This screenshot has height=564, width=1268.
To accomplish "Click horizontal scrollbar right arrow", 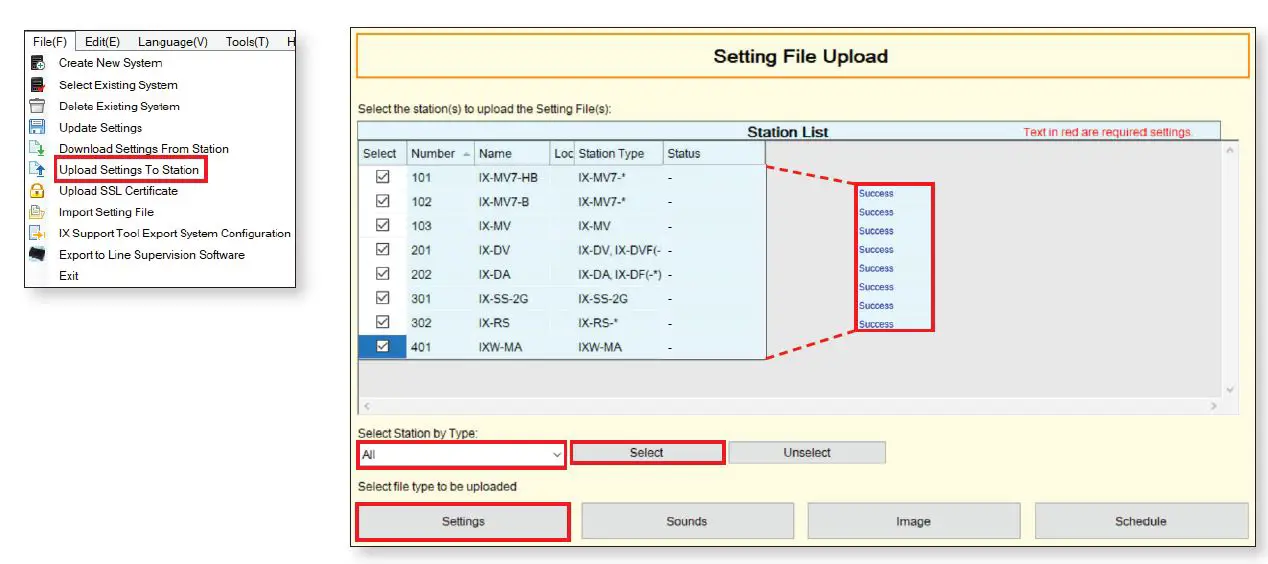I will (x=1214, y=406).
